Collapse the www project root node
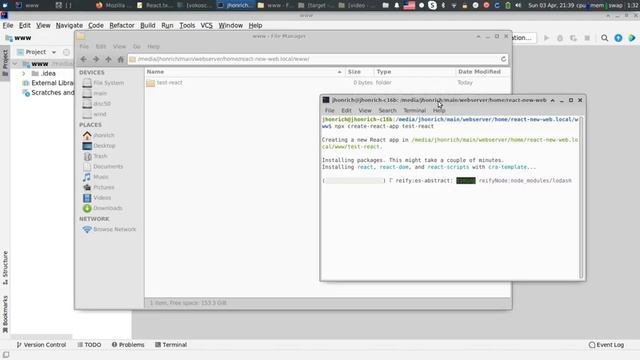The width and height of the screenshot is (640, 360). tap(15, 64)
